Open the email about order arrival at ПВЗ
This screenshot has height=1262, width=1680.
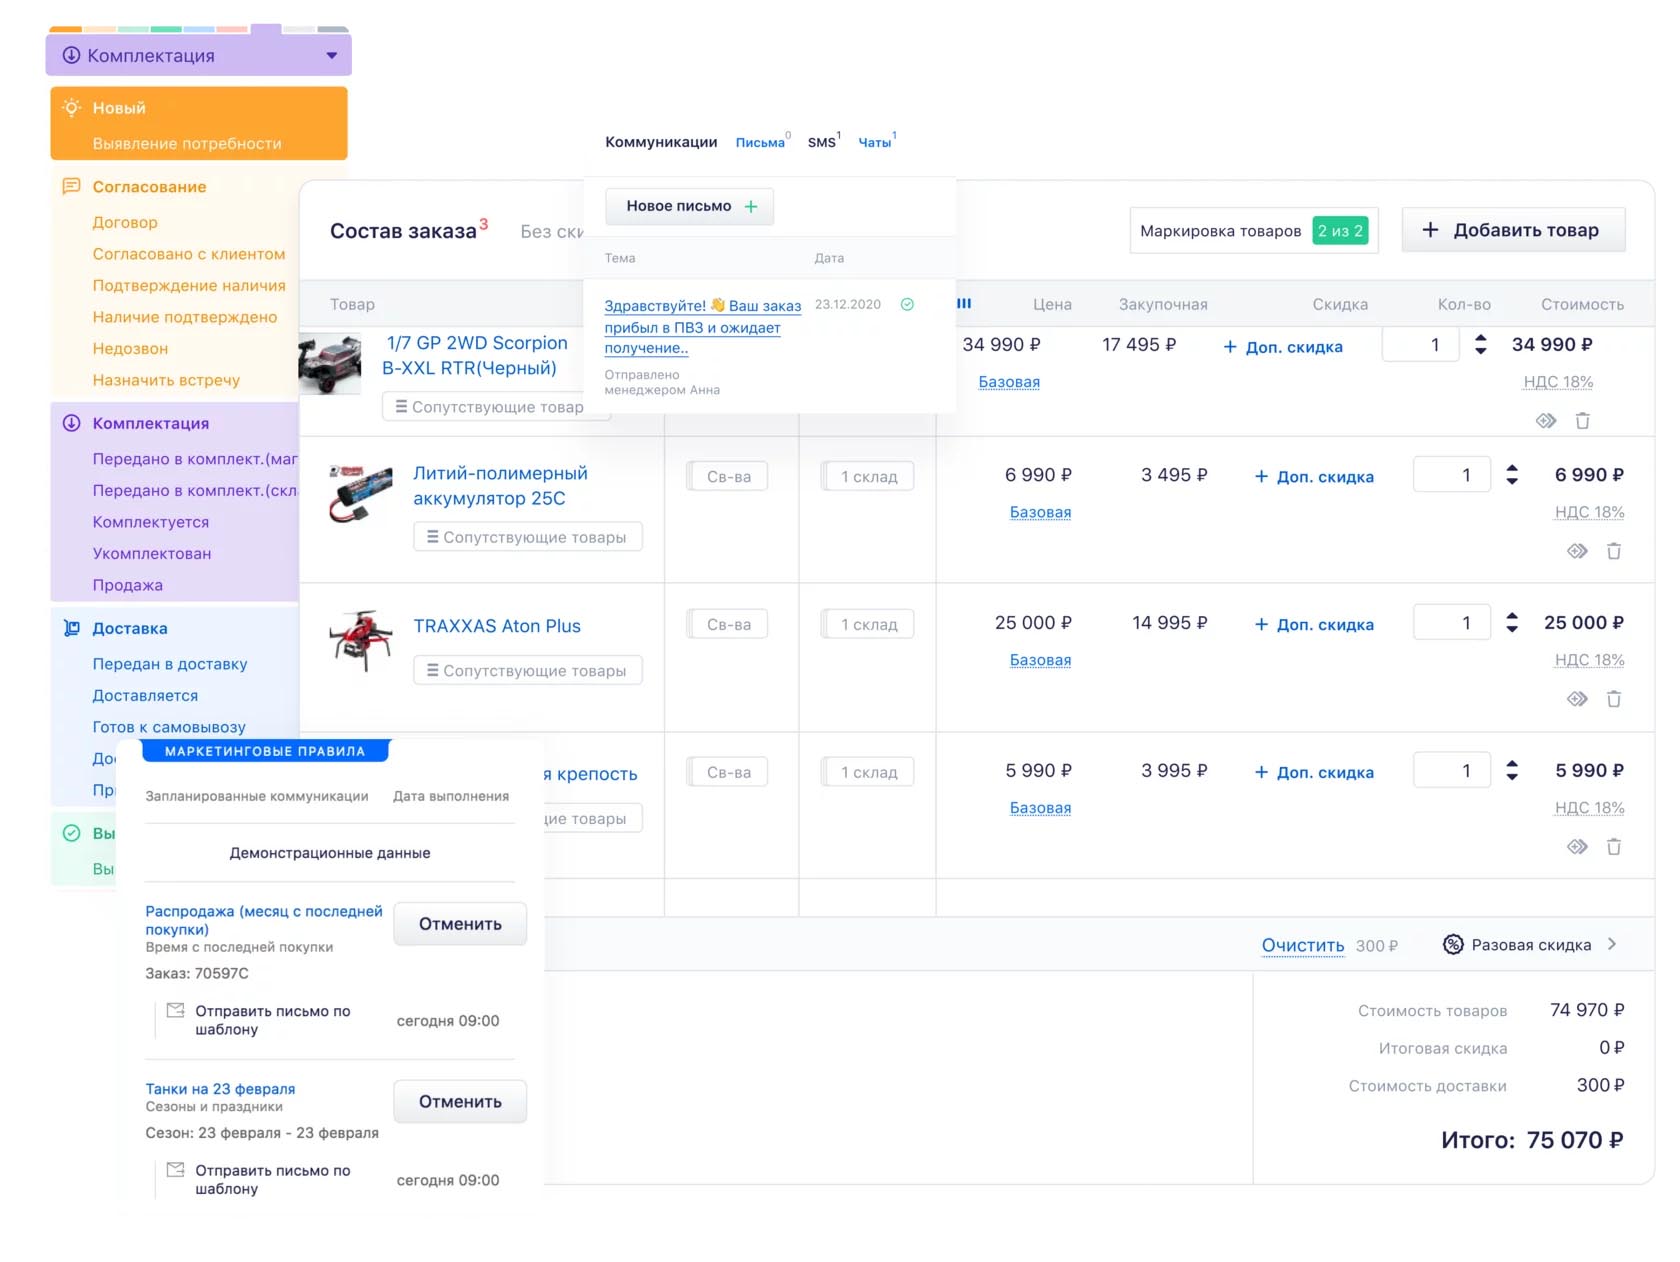tap(702, 327)
